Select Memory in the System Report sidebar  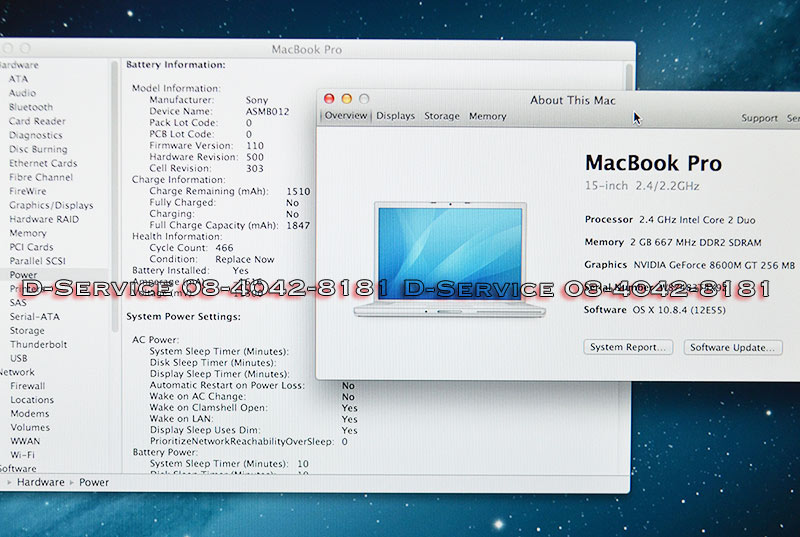[x=28, y=233]
